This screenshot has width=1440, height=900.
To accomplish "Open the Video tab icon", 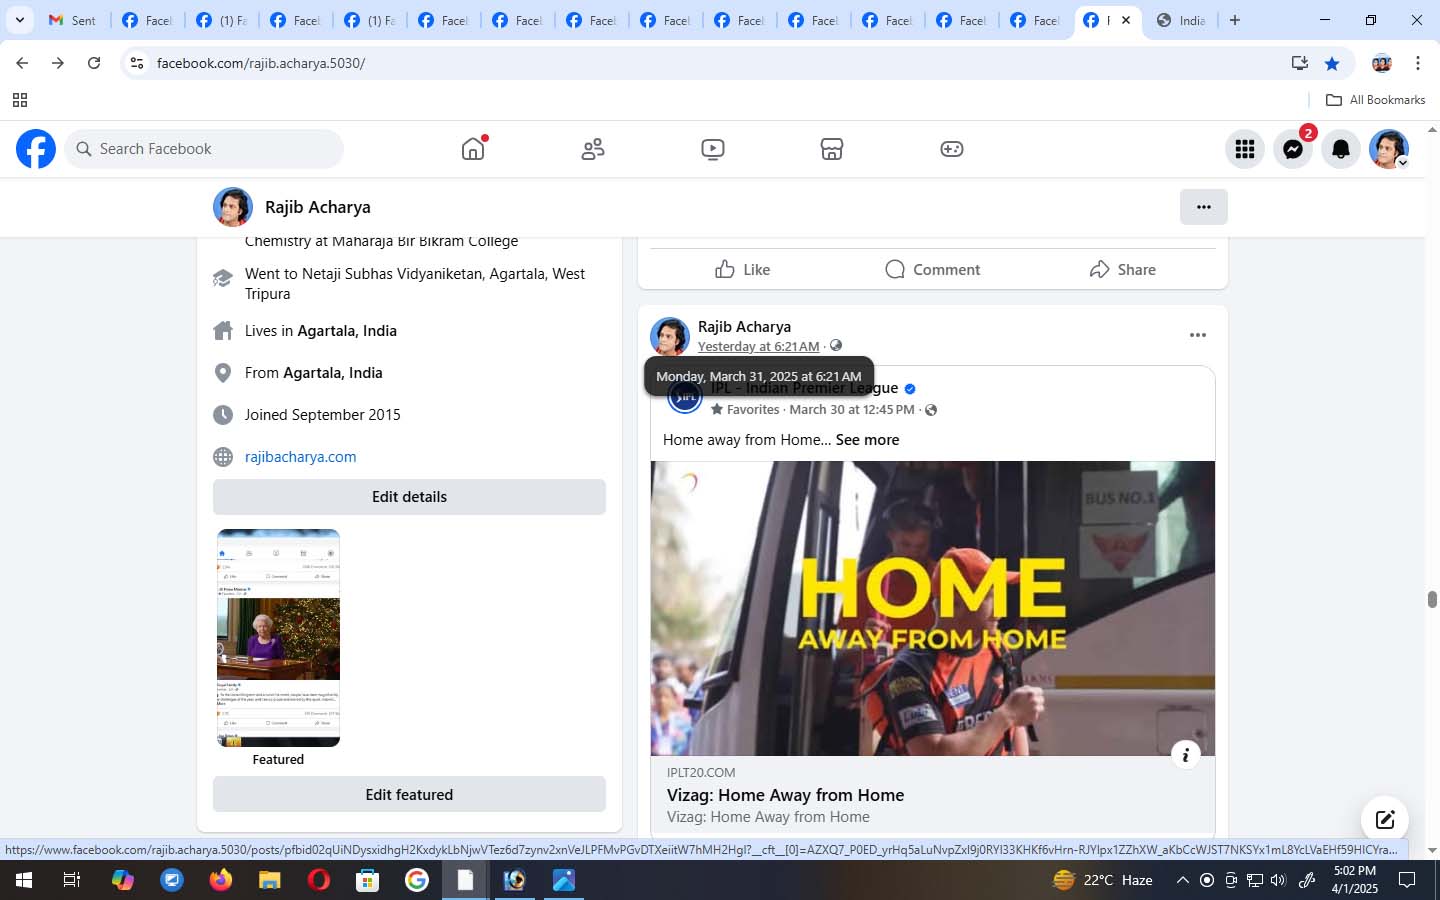I will 713,149.
